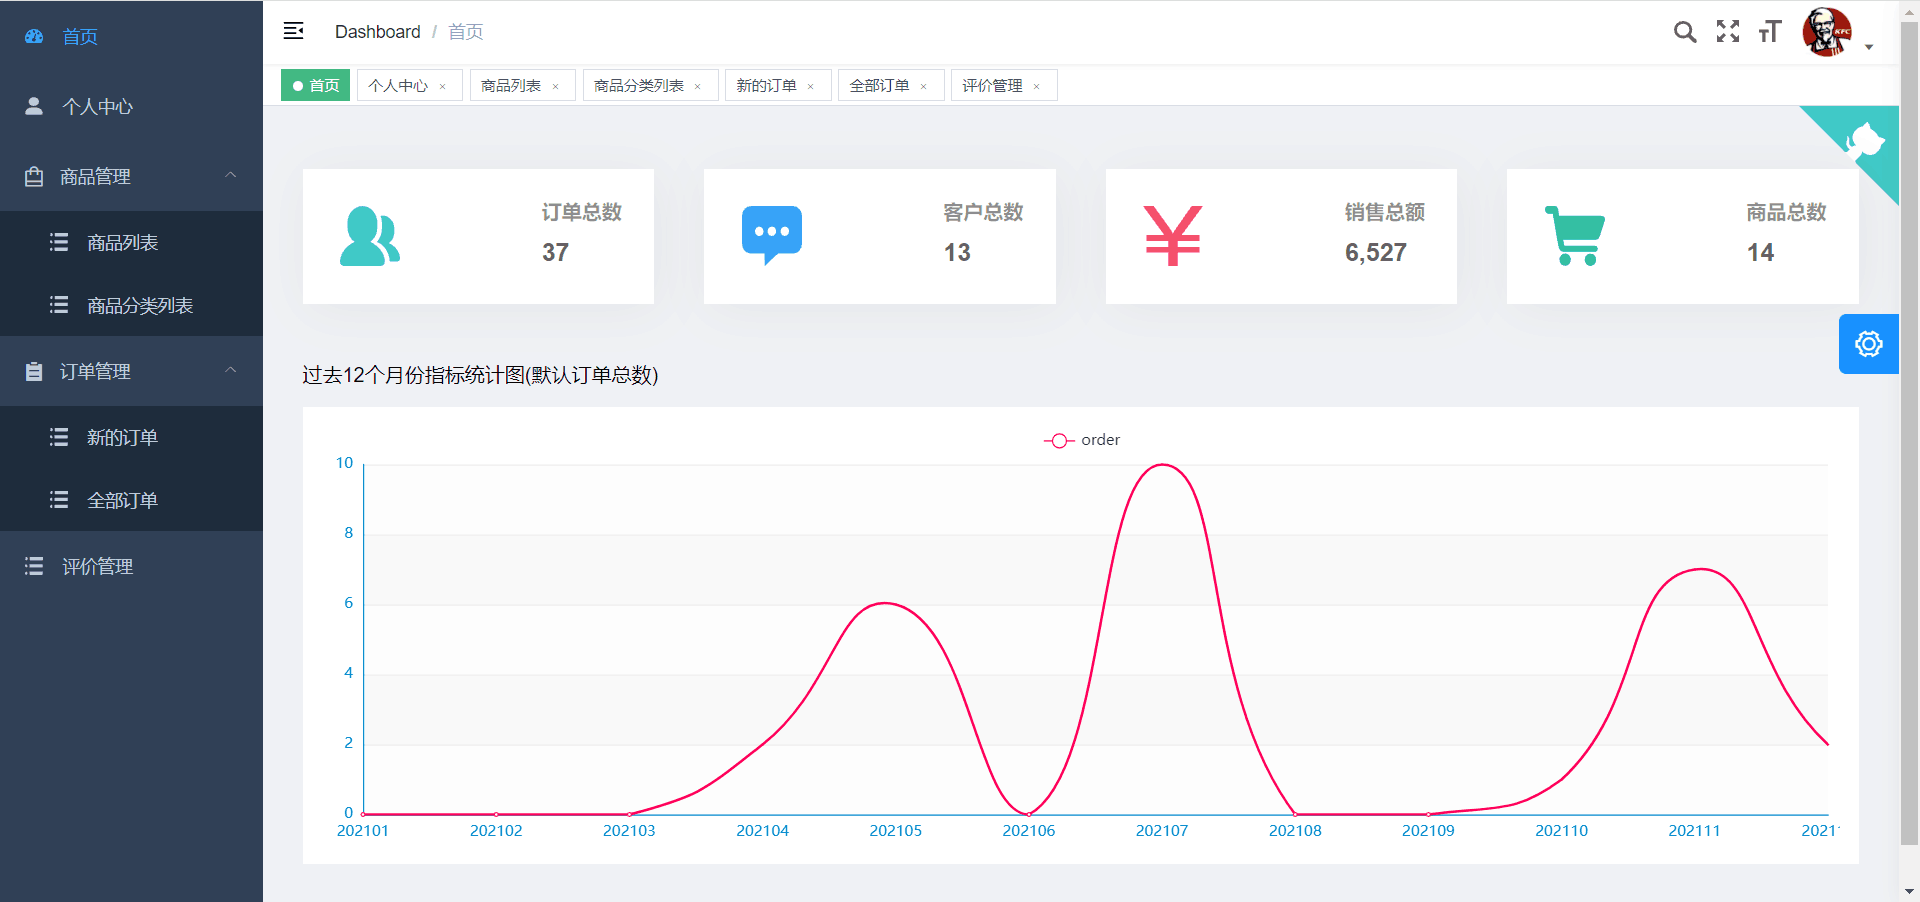Click the chart title 过去12个月份指标统计图
Image resolution: width=1920 pixels, height=902 pixels.
(480, 375)
